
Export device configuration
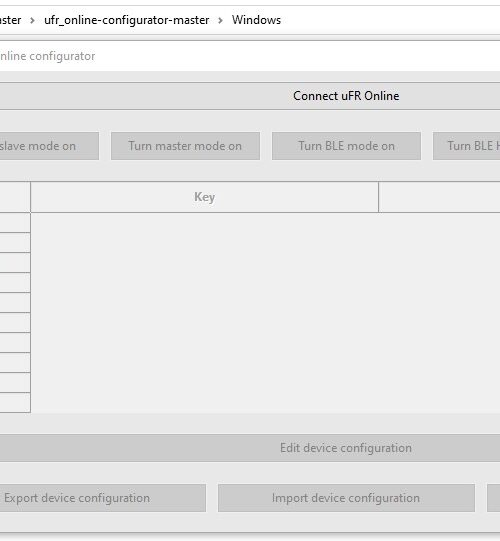point(103,498)
